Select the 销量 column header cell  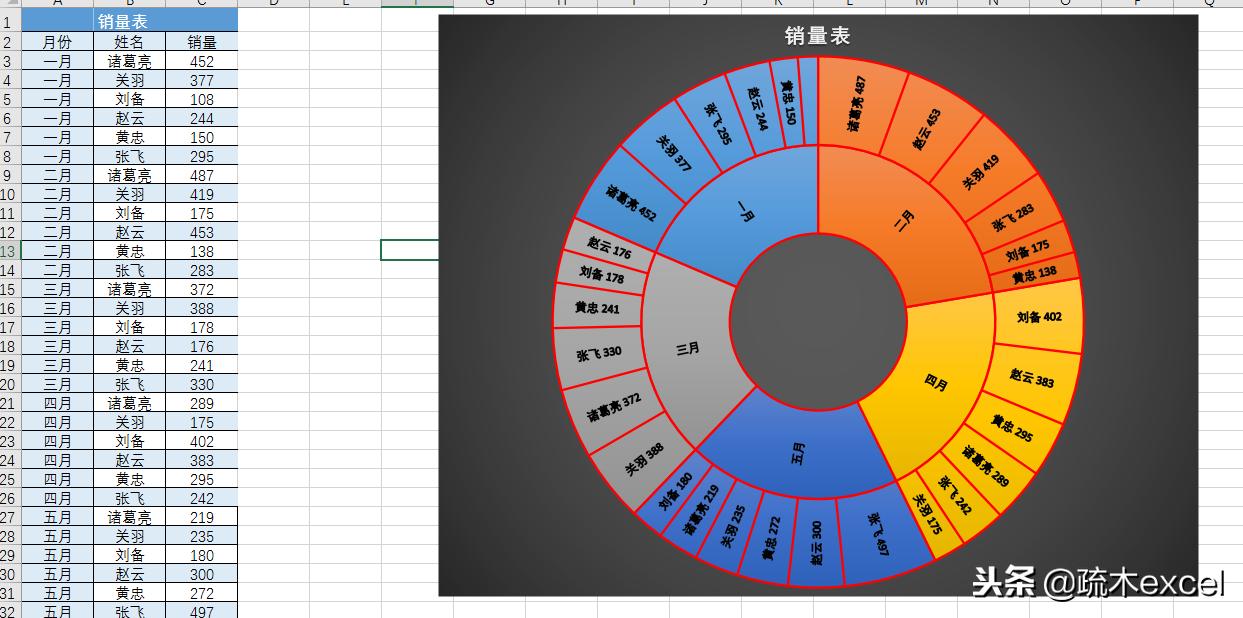click(200, 41)
